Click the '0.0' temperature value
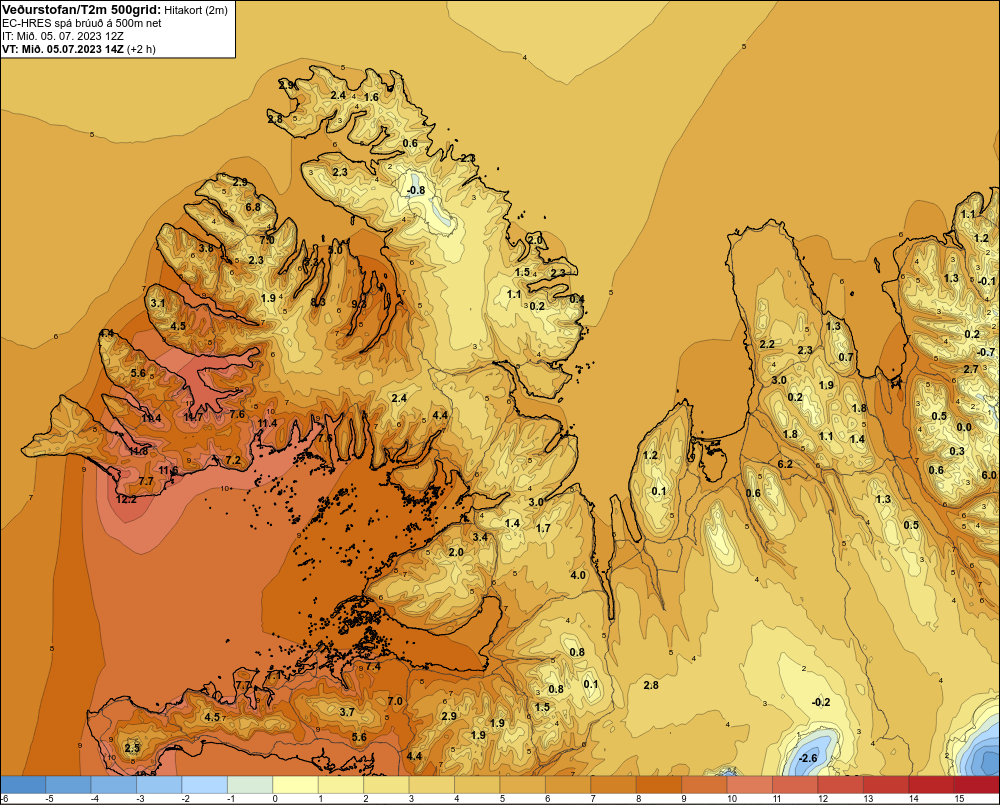This screenshot has width=1000, height=805. [x=964, y=427]
